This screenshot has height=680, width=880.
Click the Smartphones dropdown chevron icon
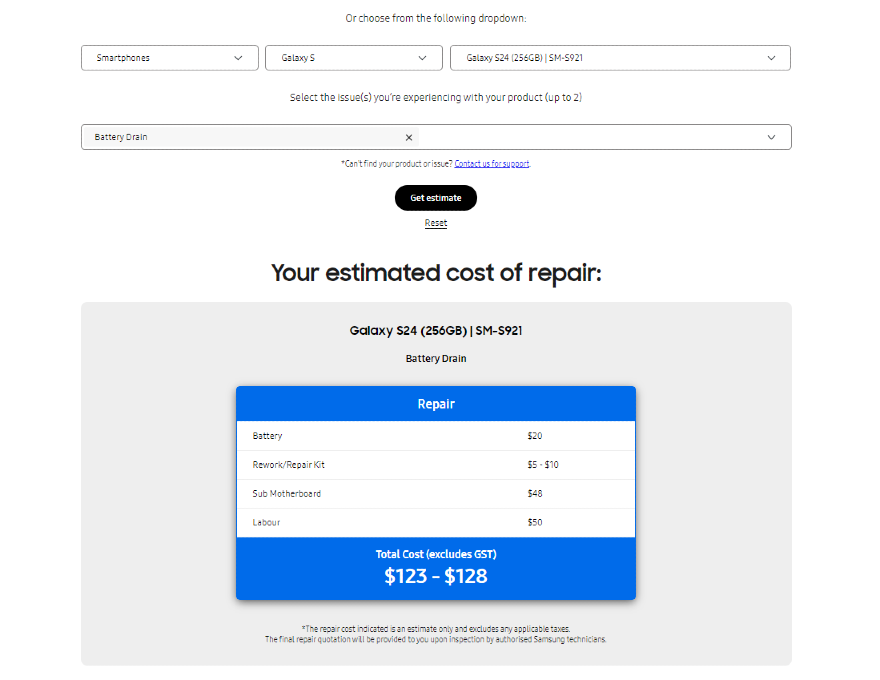click(x=238, y=58)
